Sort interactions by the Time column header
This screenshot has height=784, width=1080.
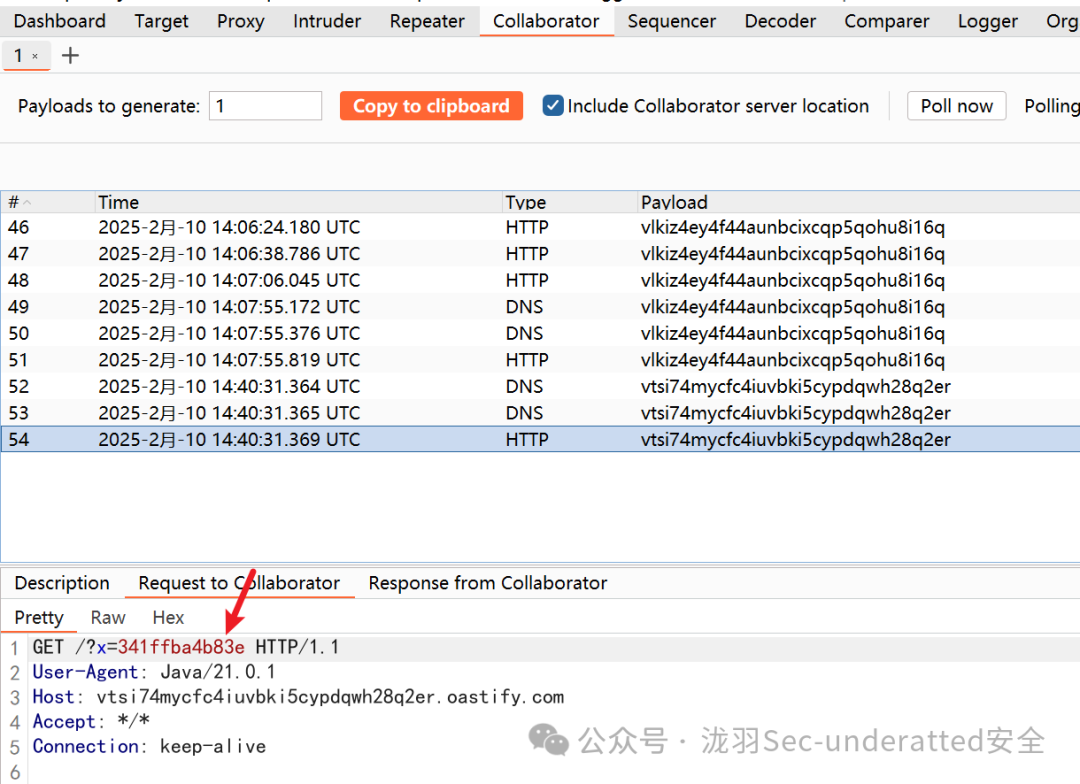tap(298, 202)
